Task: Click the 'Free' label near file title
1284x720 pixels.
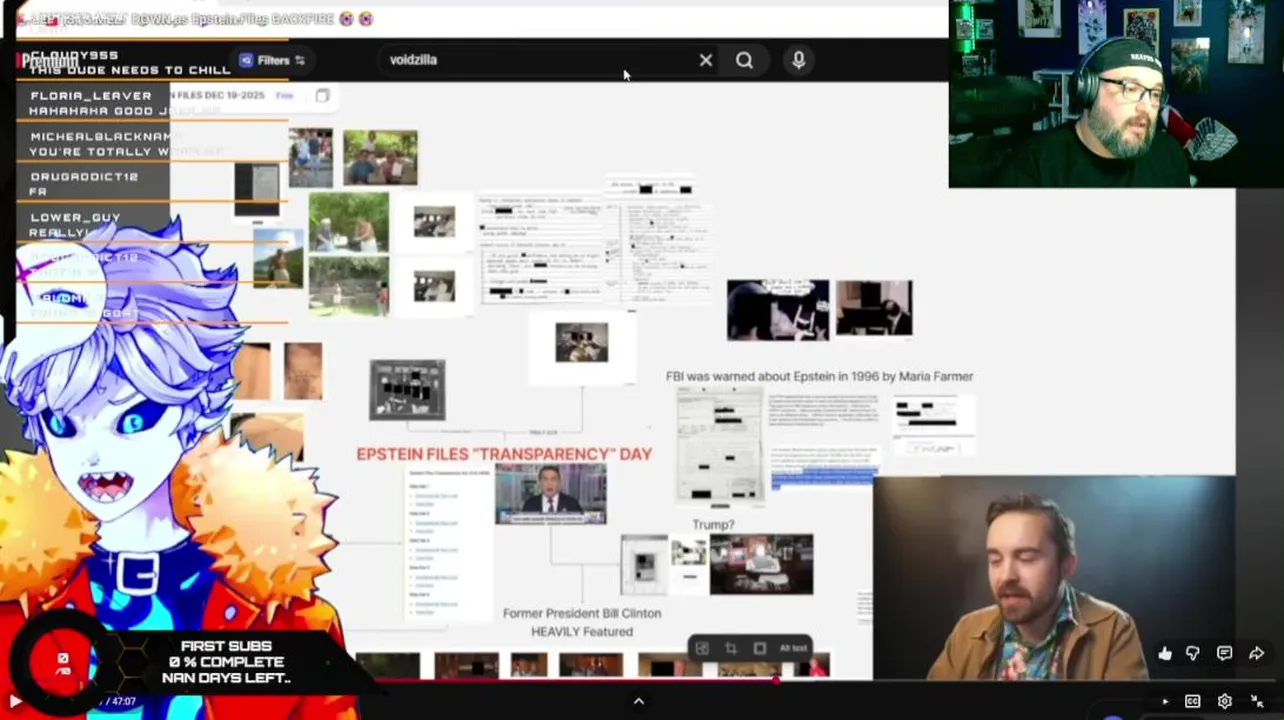Action: 285,96
